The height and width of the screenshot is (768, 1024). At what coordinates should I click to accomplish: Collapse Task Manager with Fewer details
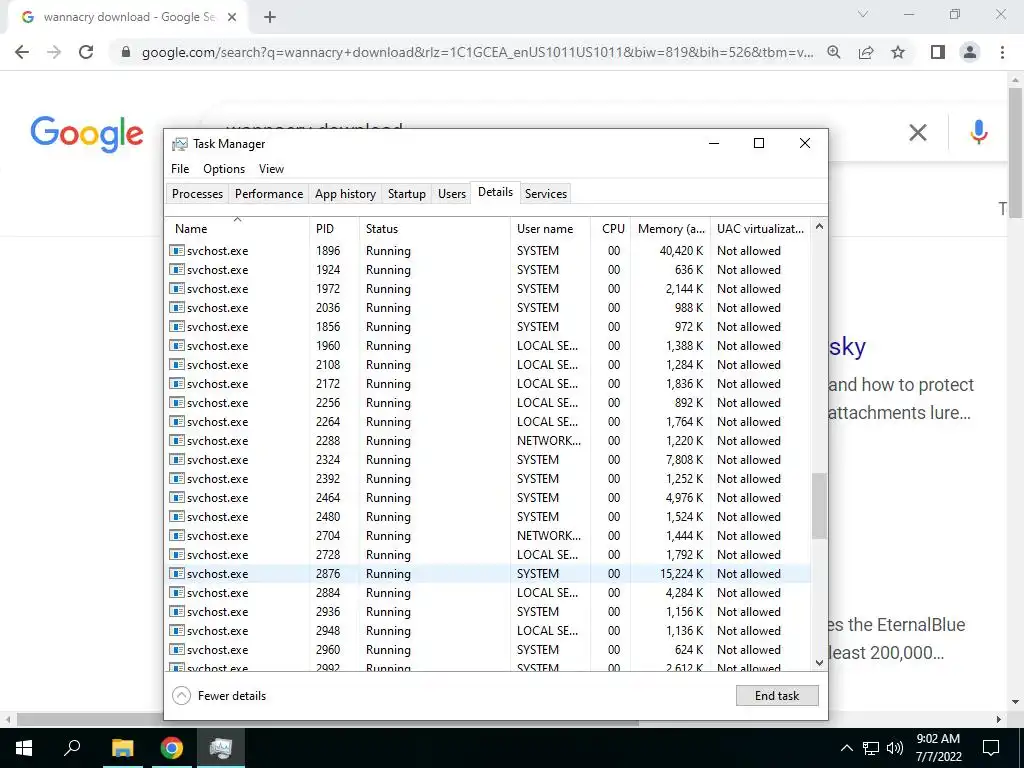219,696
